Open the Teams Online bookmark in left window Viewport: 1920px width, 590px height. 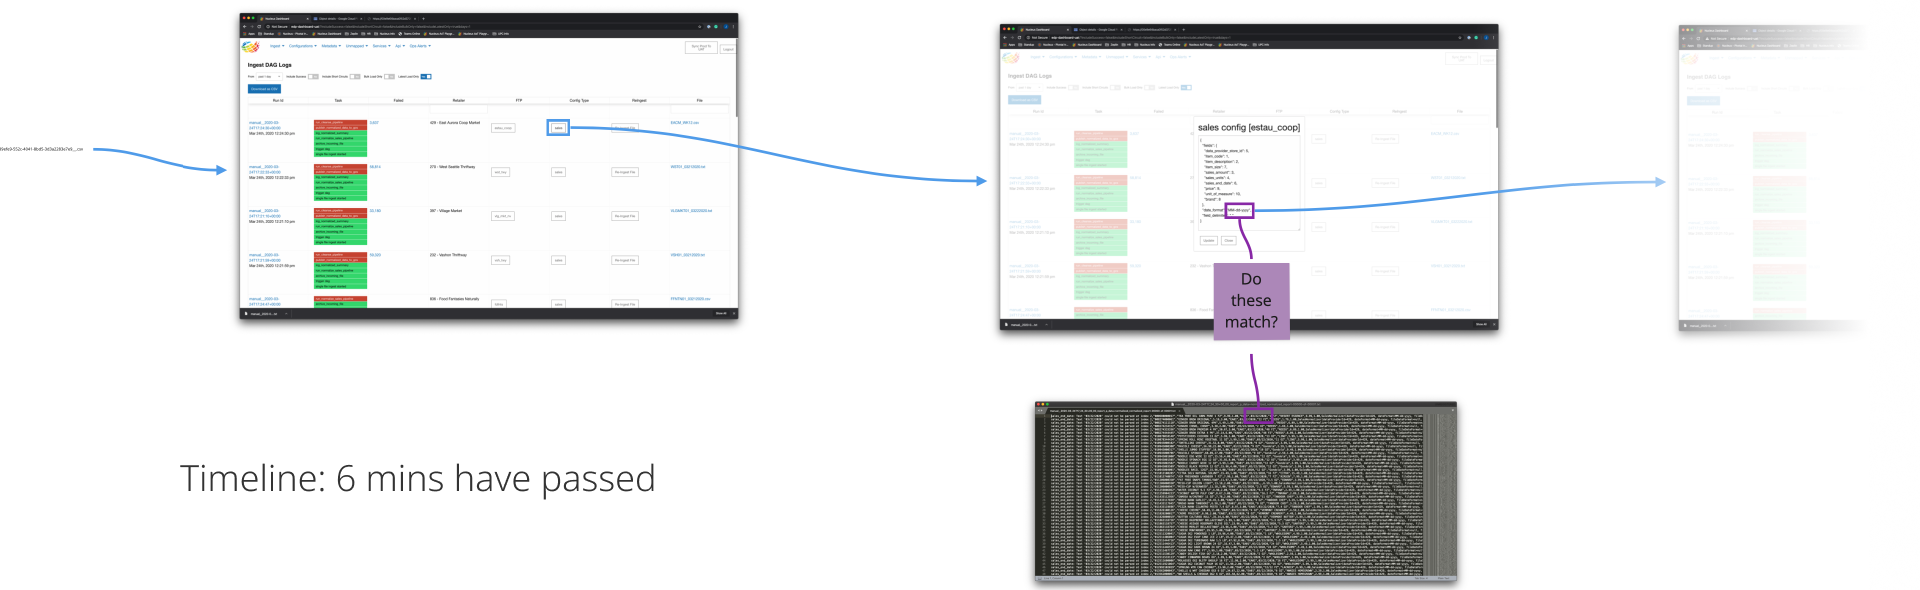[409, 34]
